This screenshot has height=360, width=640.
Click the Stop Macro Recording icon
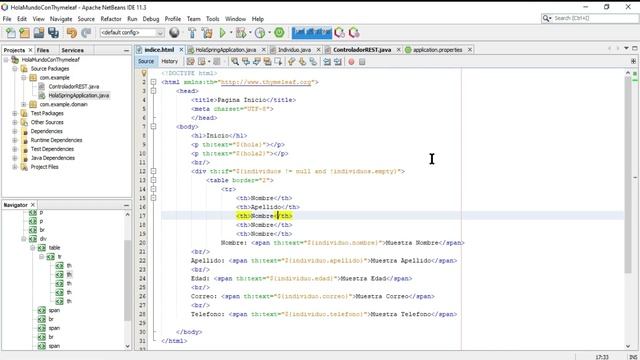[x=362, y=62]
